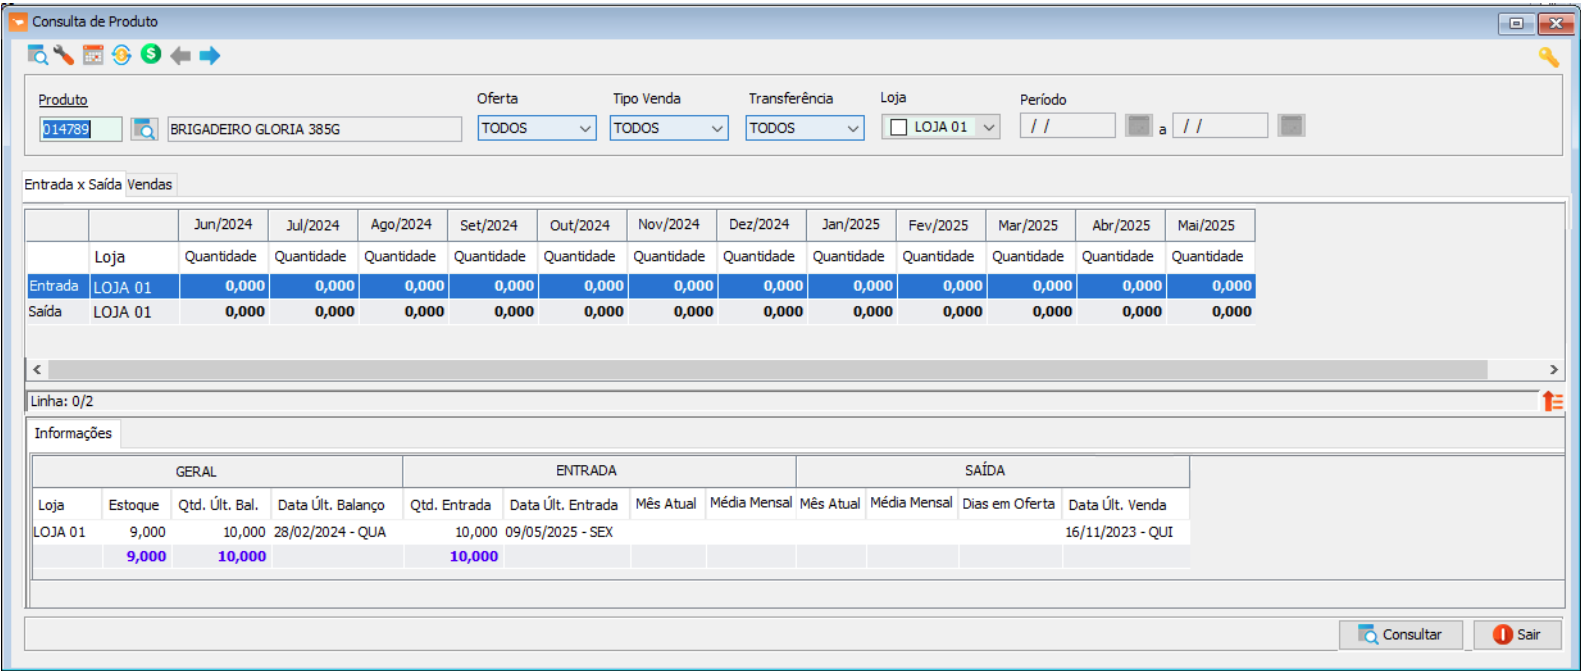Click the search magnifier icon in the top toolbar
The height and width of the screenshot is (671, 1582).
click(37, 55)
